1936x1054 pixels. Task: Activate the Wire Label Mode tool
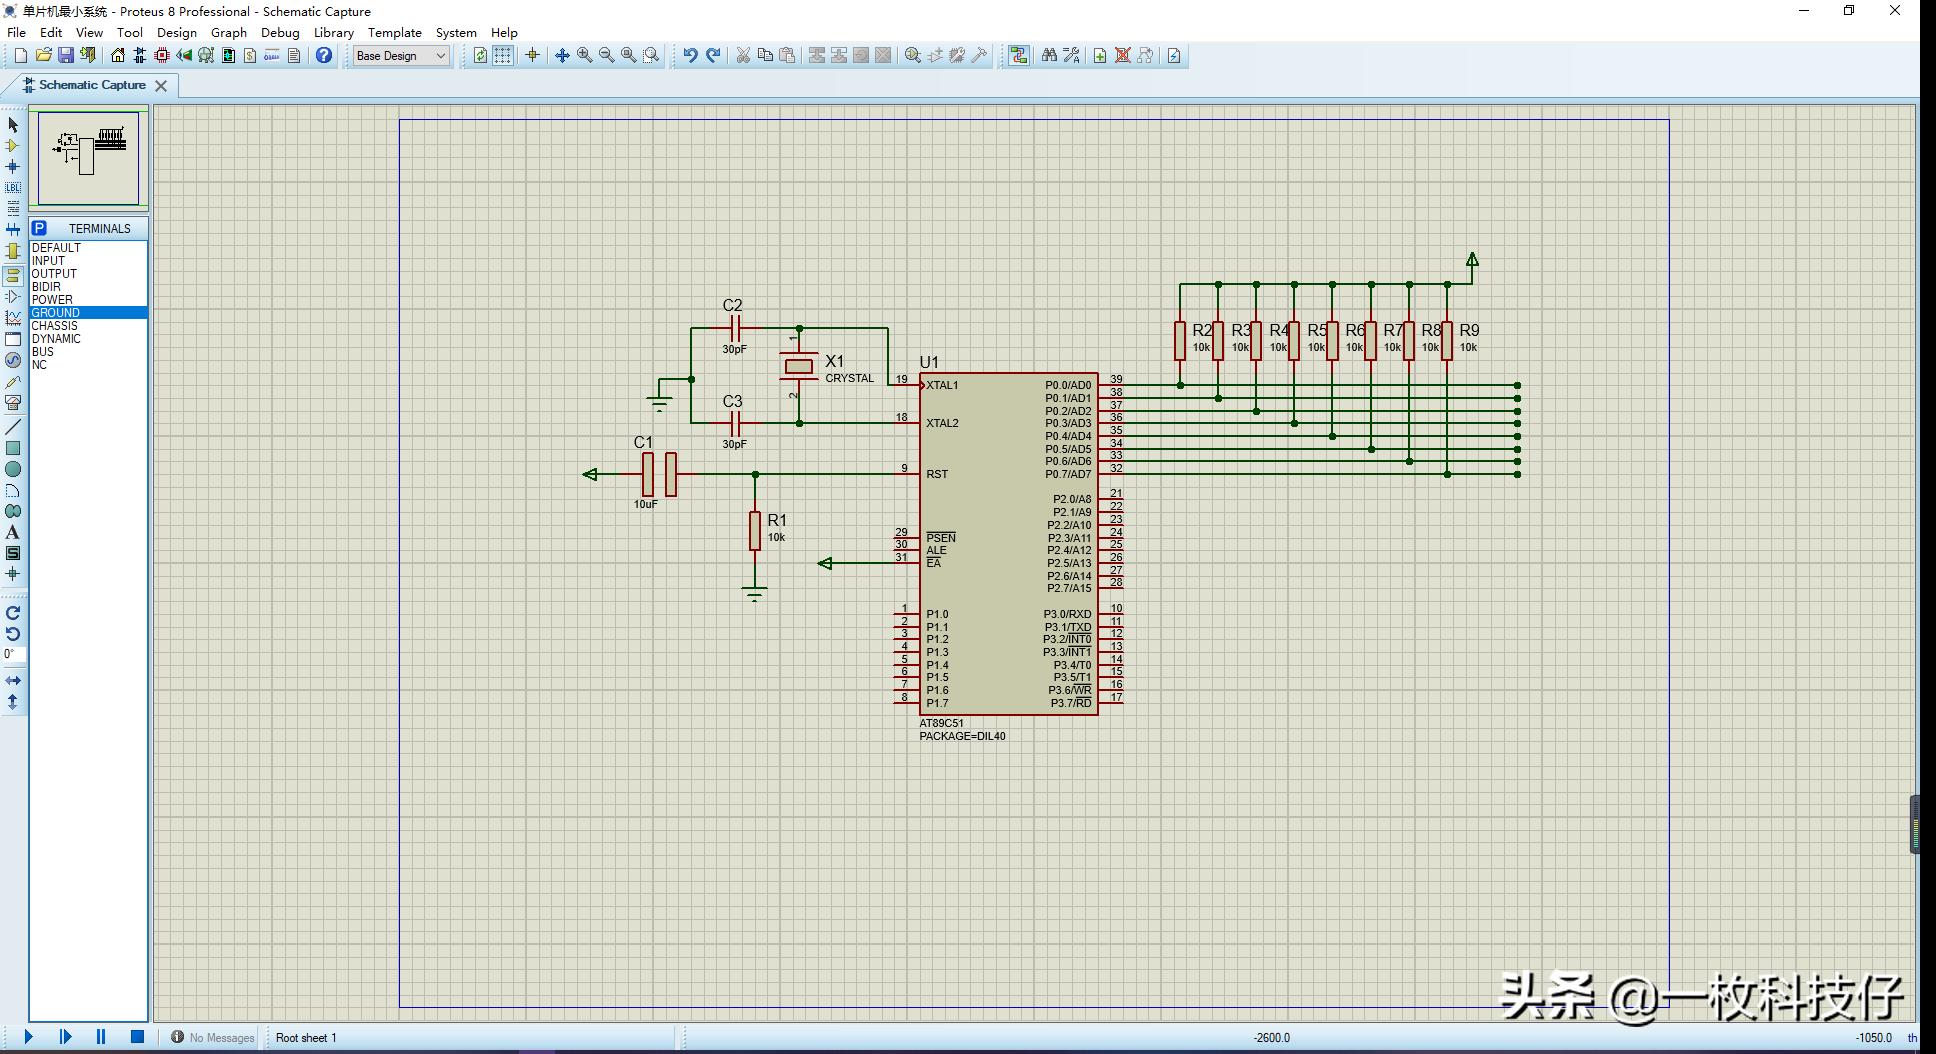pyautogui.click(x=13, y=188)
